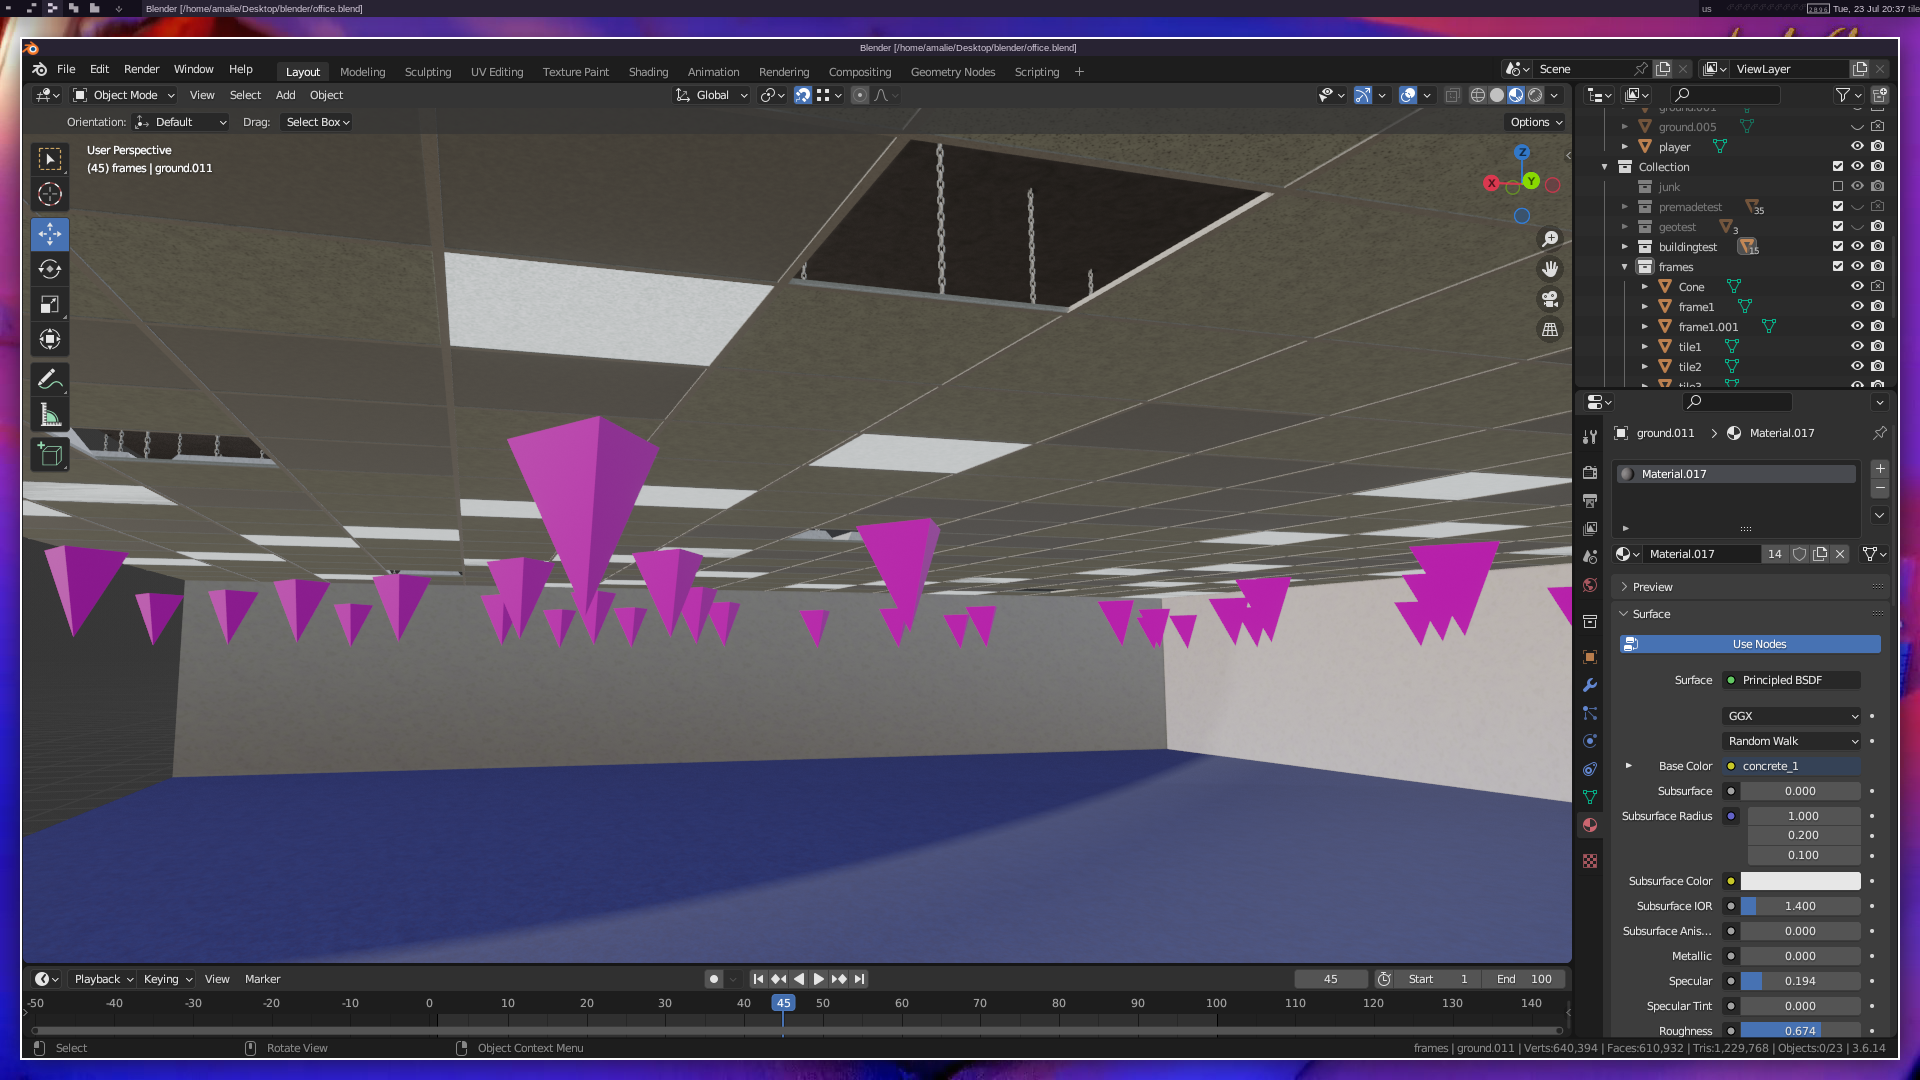Switch to the Shading workspace tab
This screenshot has height=1080, width=1920.
tap(648, 72)
